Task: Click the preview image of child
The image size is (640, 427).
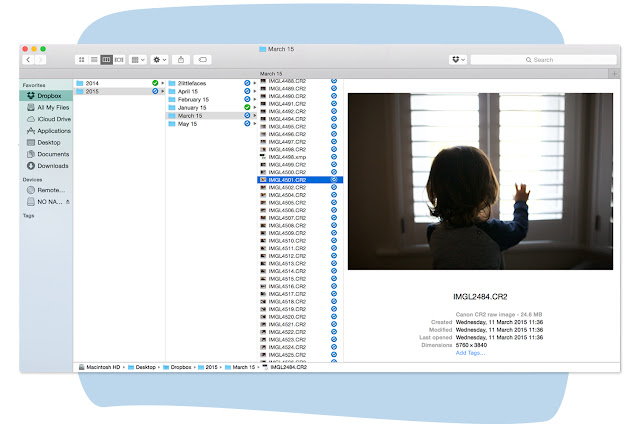Action: (480, 181)
